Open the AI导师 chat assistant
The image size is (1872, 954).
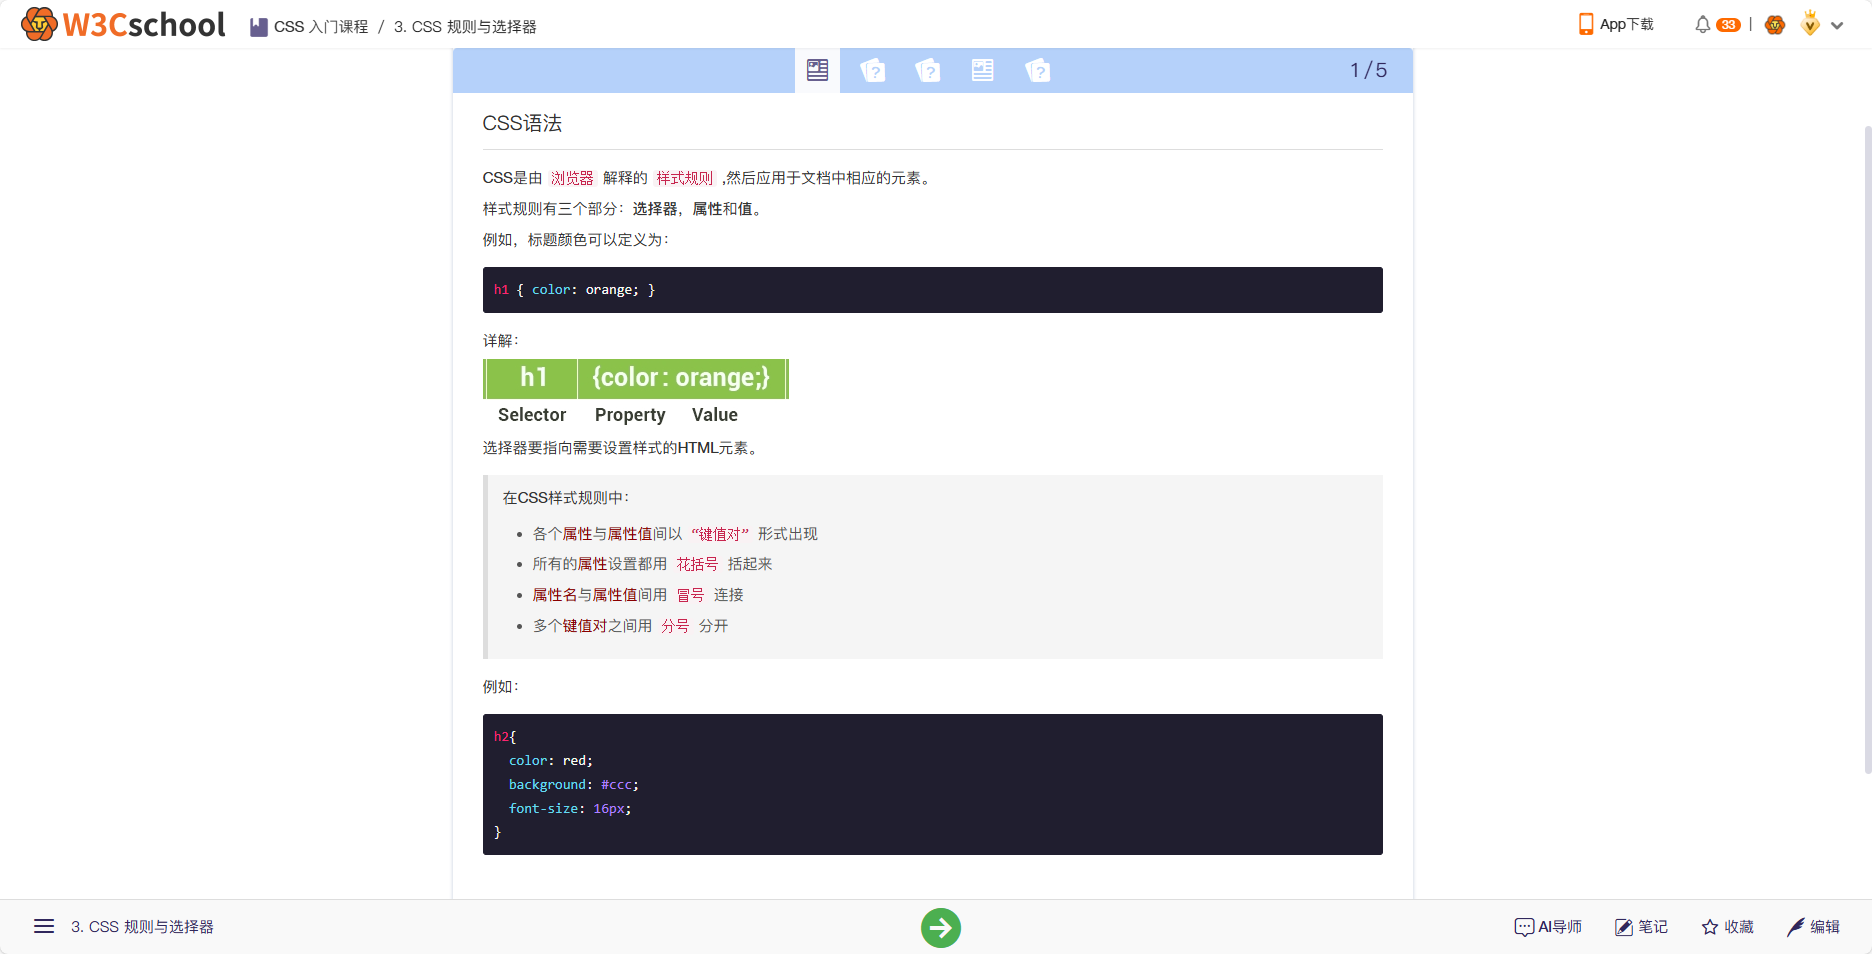click(x=1548, y=927)
